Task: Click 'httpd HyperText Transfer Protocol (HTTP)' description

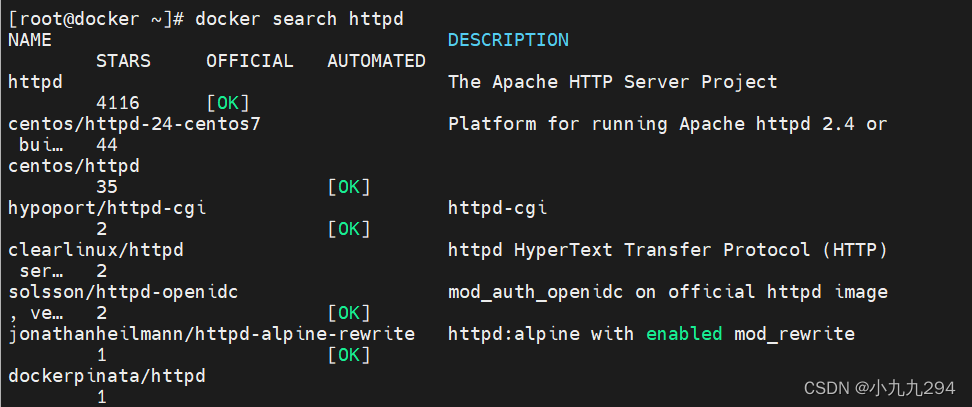Action: (x=668, y=250)
